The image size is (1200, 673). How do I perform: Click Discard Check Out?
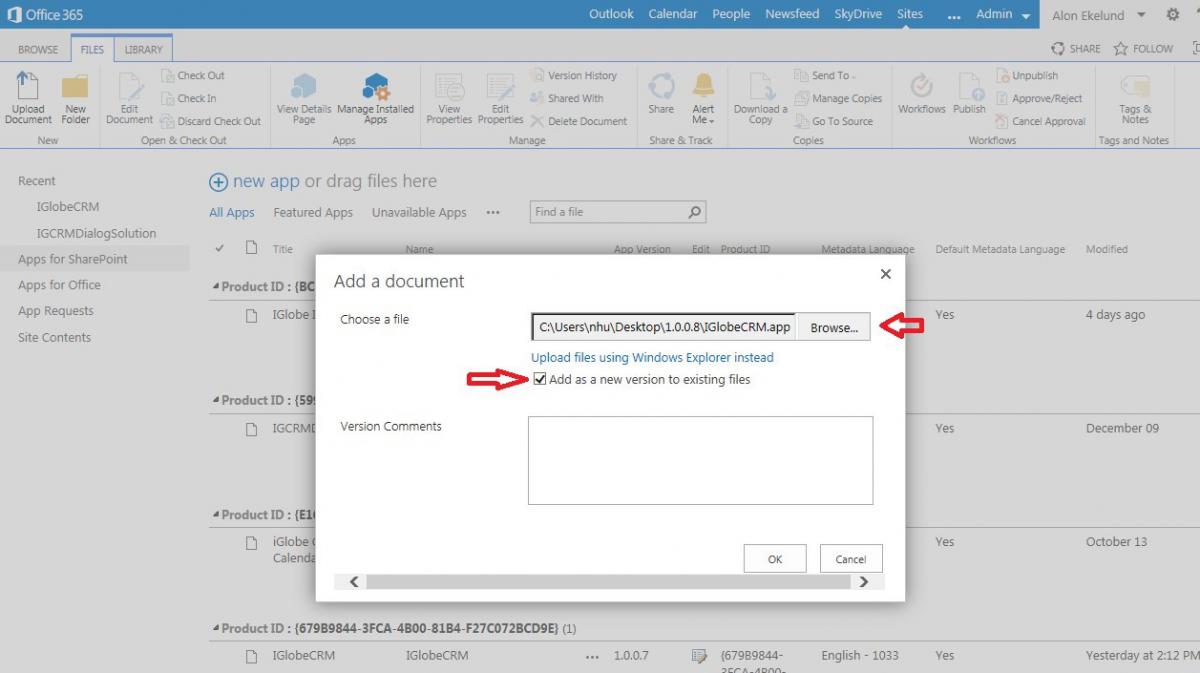[211, 121]
